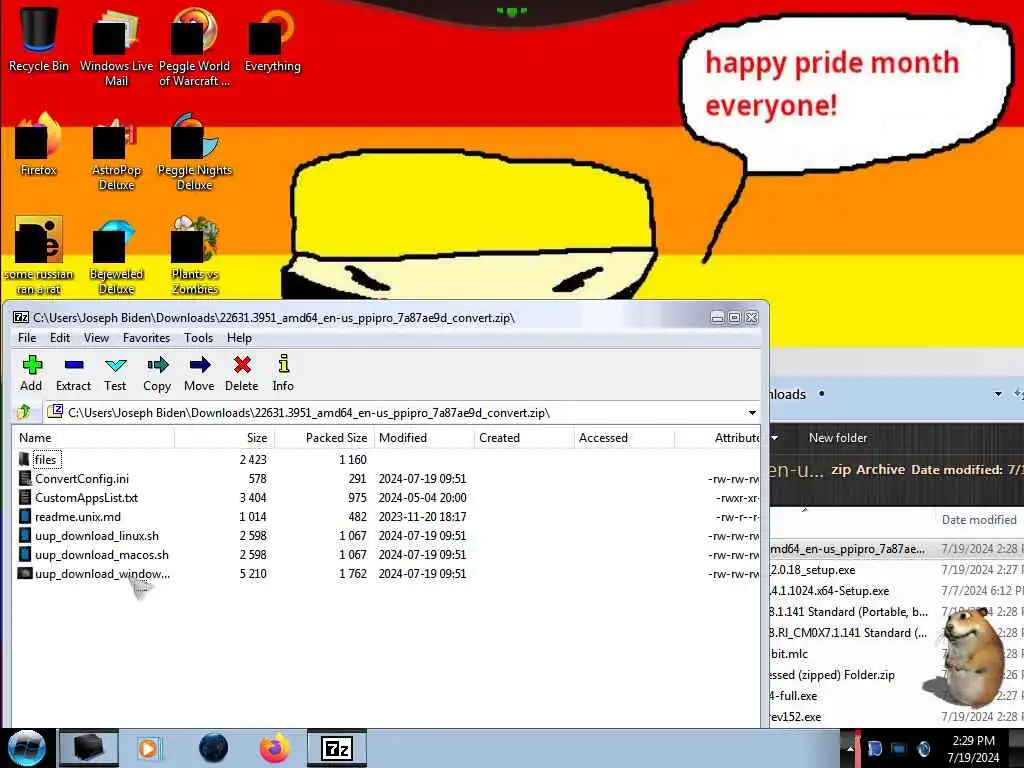
Task: Open the Help menu
Action: pyautogui.click(x=239, y=338)
